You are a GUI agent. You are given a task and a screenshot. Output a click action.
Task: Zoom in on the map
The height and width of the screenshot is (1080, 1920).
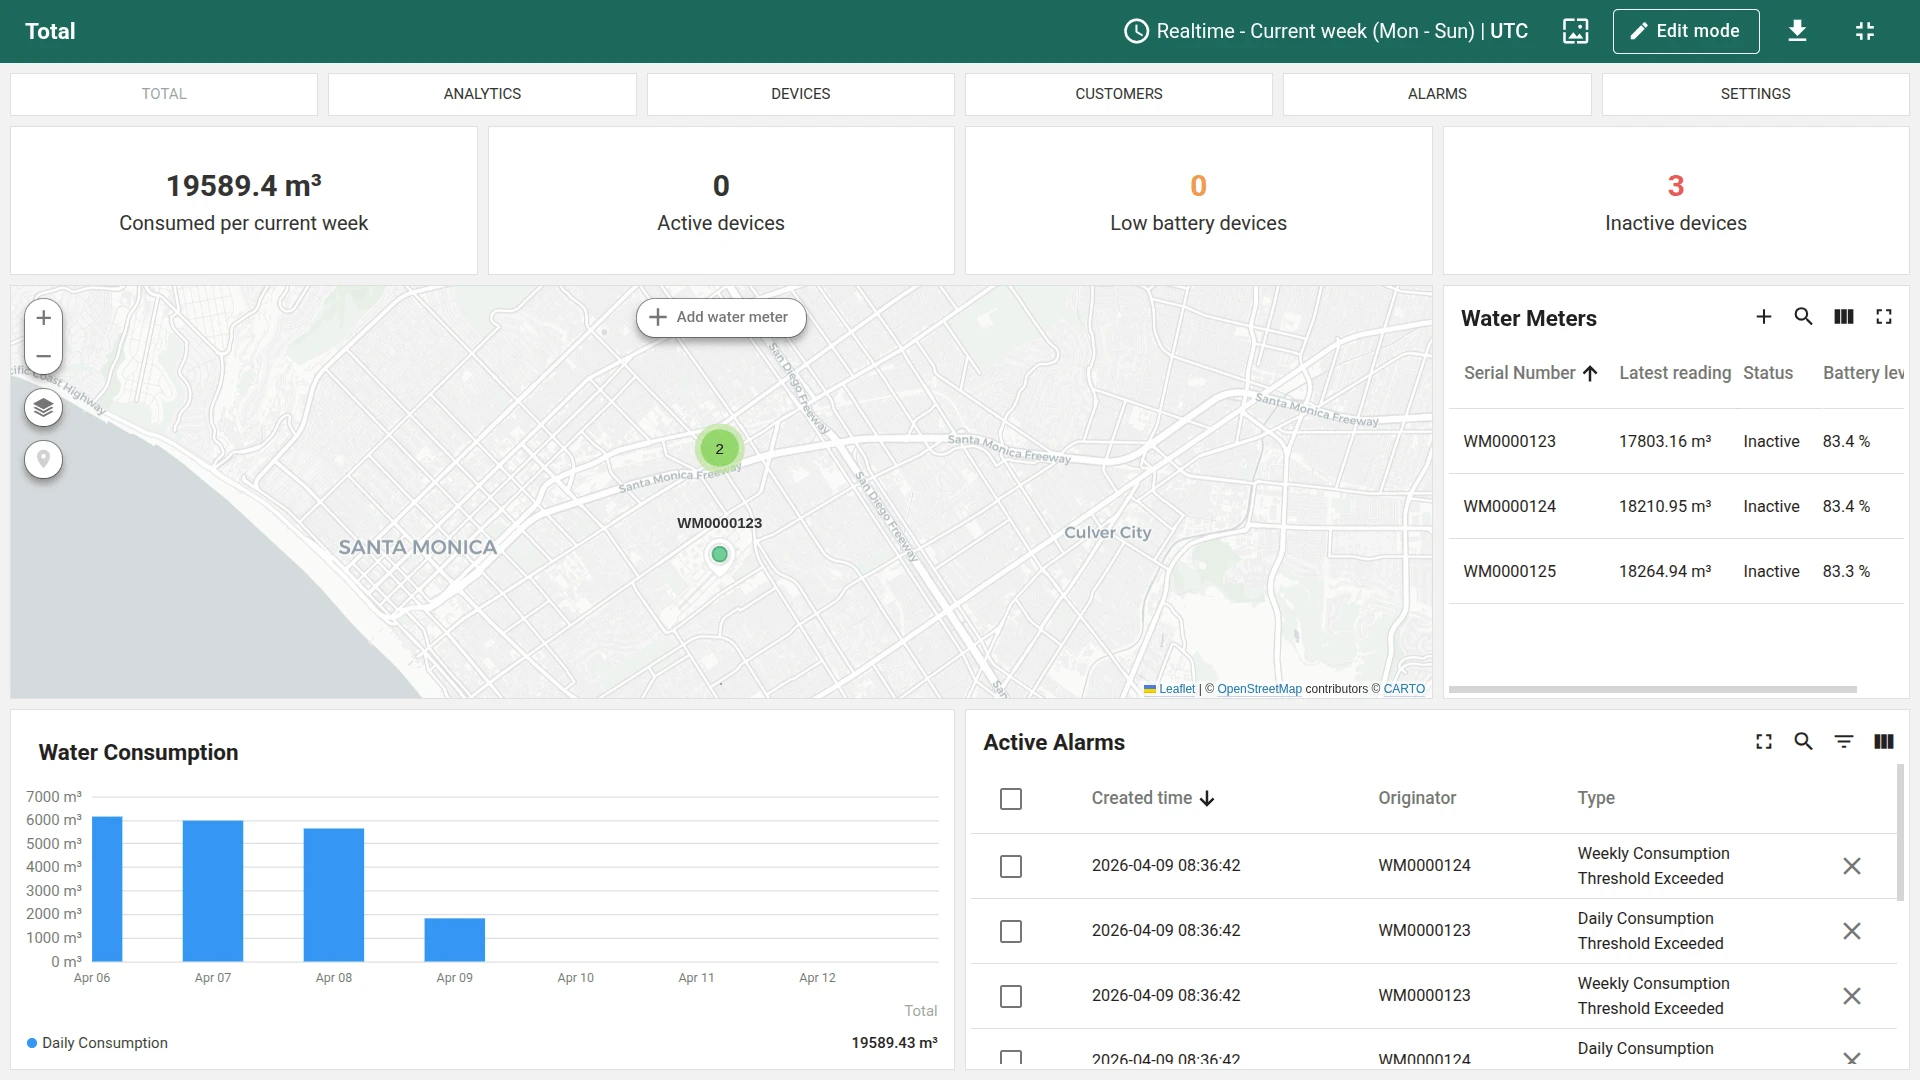[44, 318]
